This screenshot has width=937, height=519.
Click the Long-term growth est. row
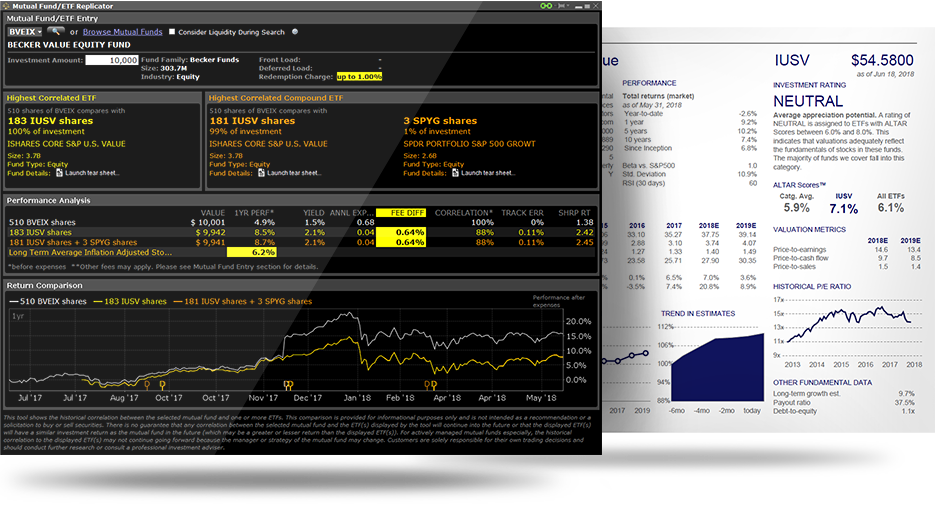point(844,394)
